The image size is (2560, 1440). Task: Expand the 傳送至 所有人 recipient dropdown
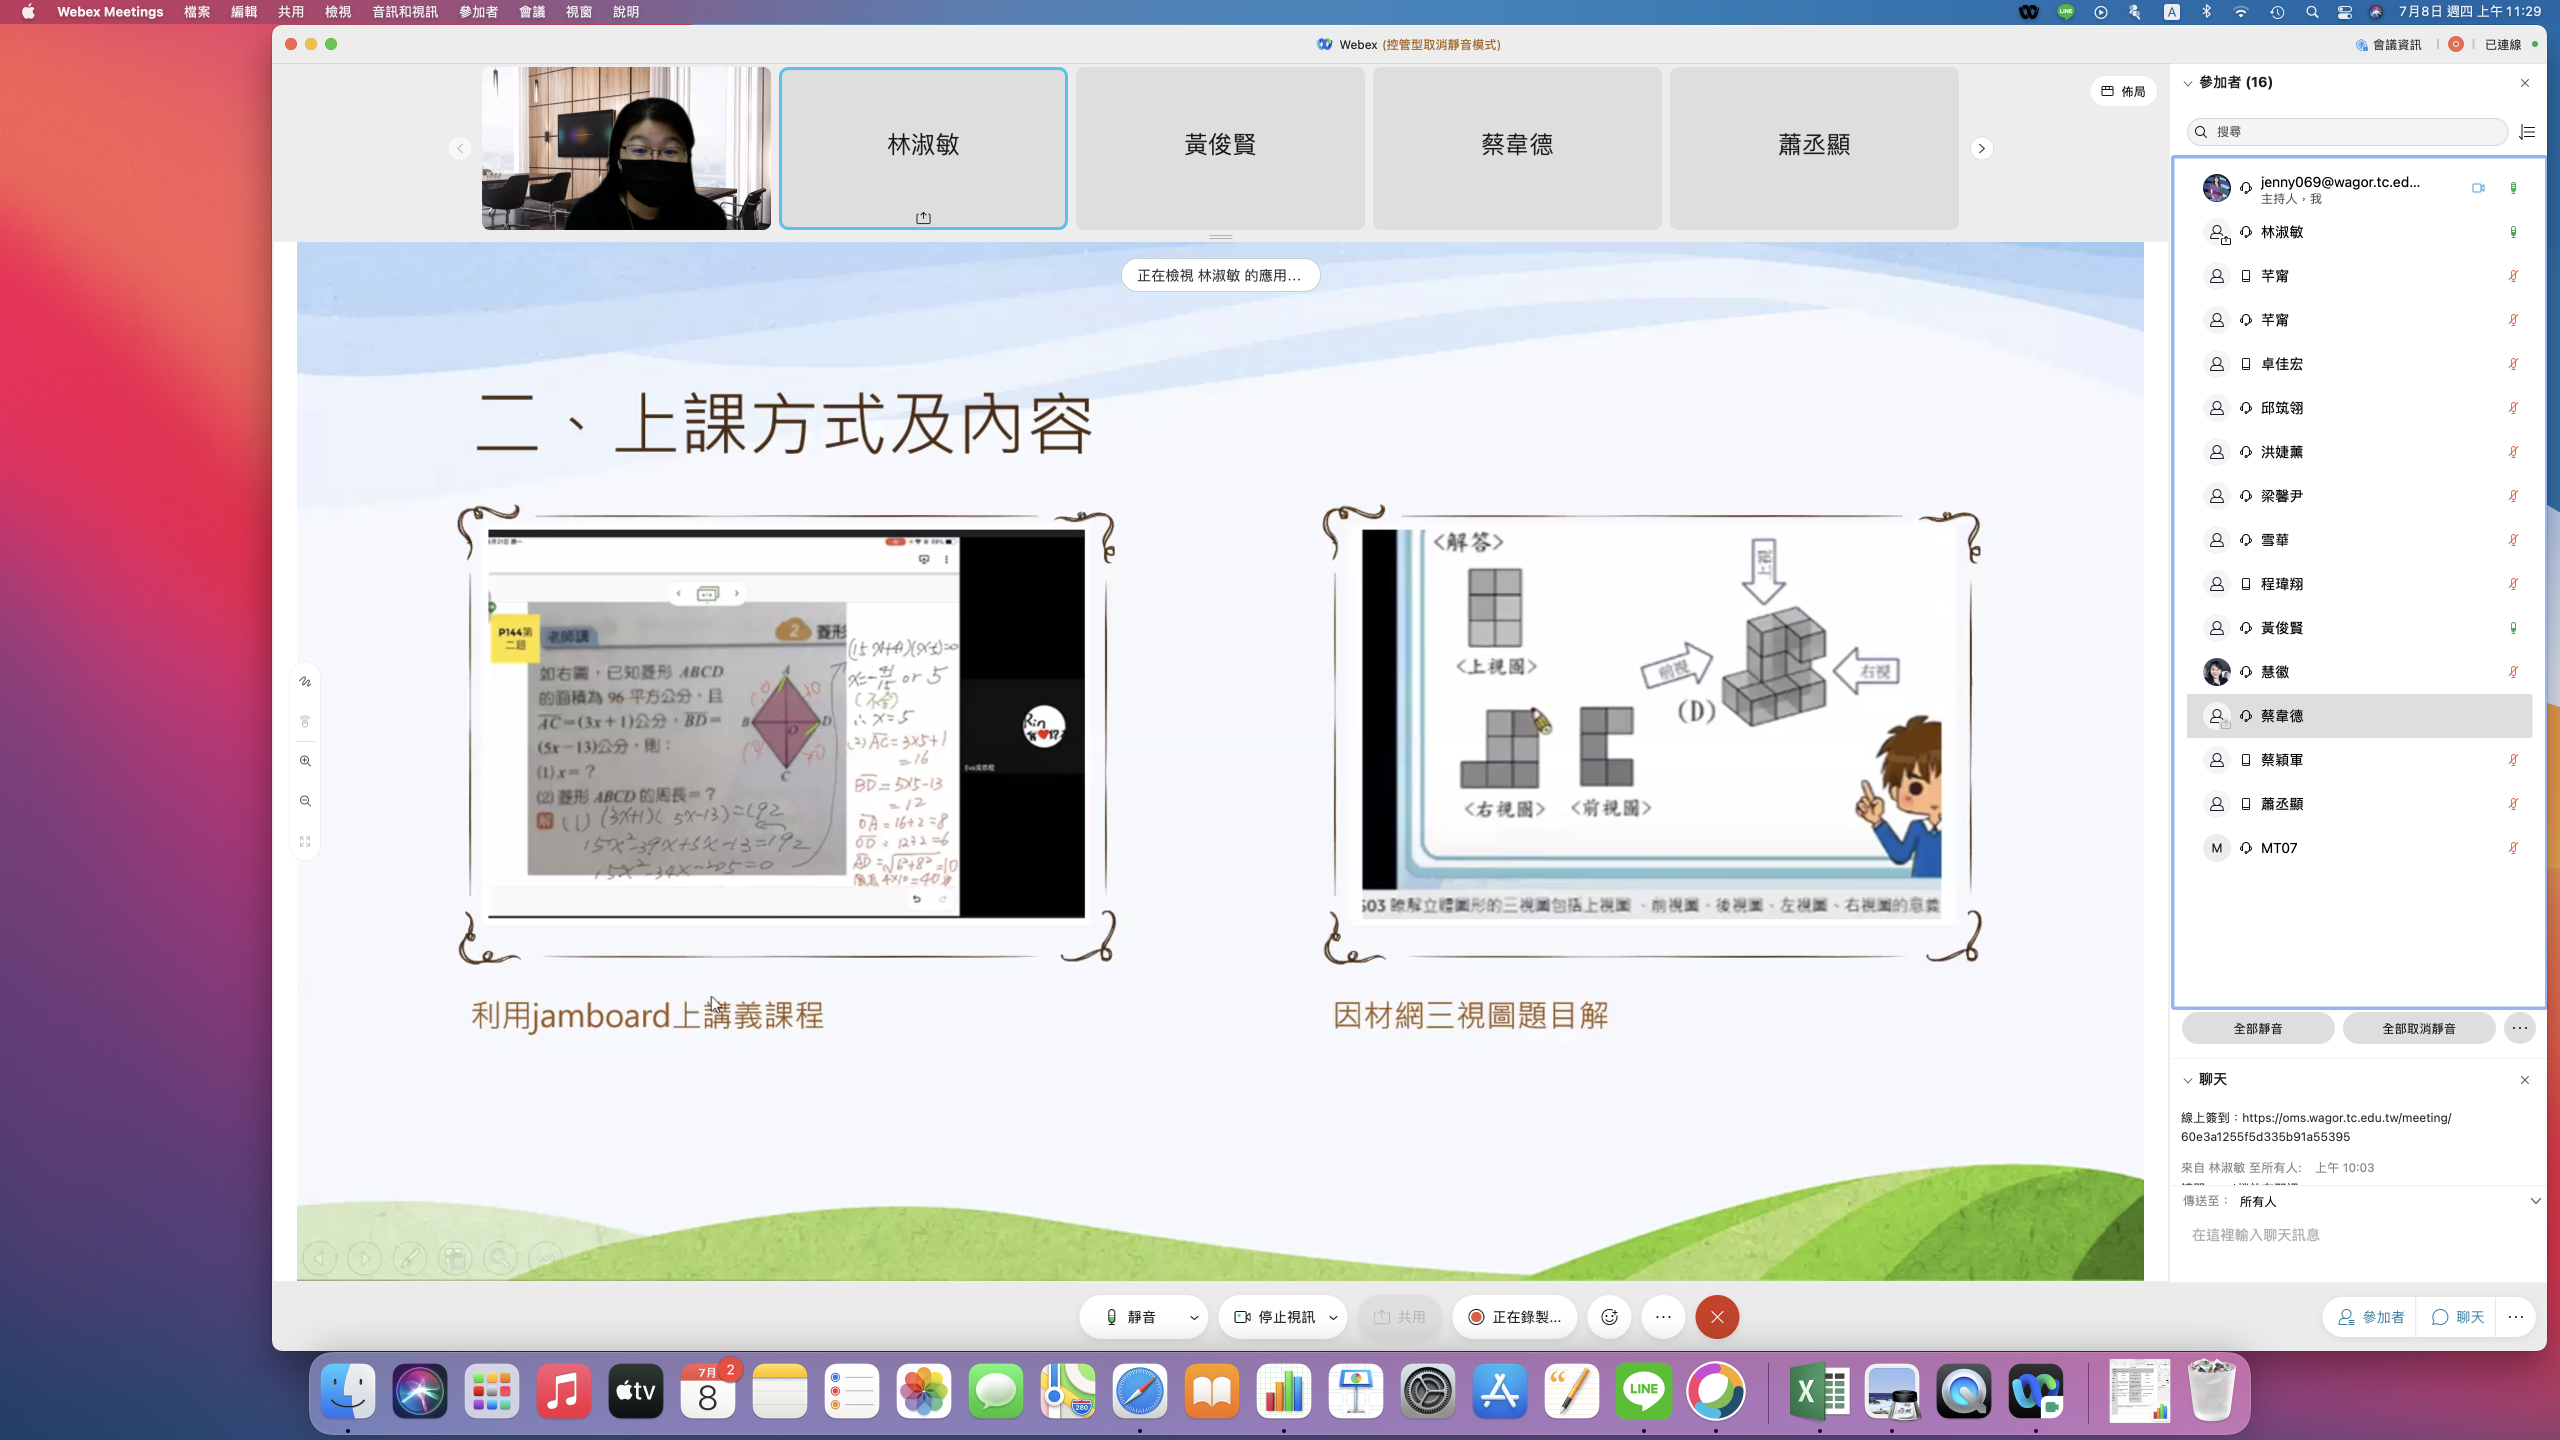(x=2535, y=1201)
